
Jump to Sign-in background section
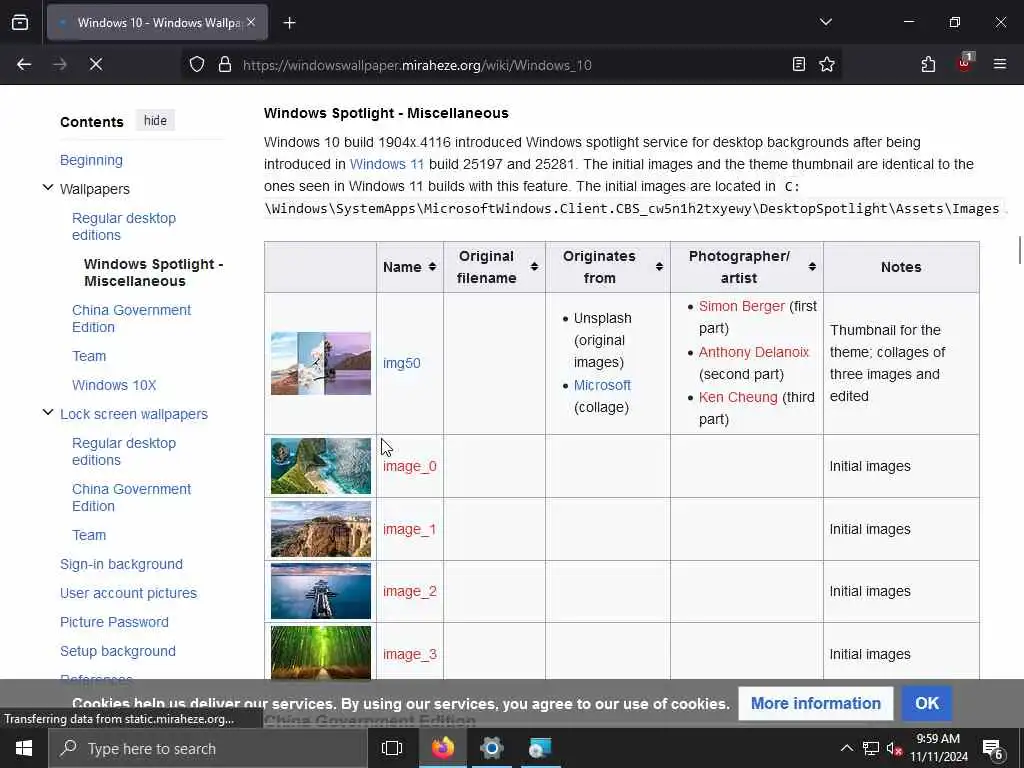[x=121, y=564]
